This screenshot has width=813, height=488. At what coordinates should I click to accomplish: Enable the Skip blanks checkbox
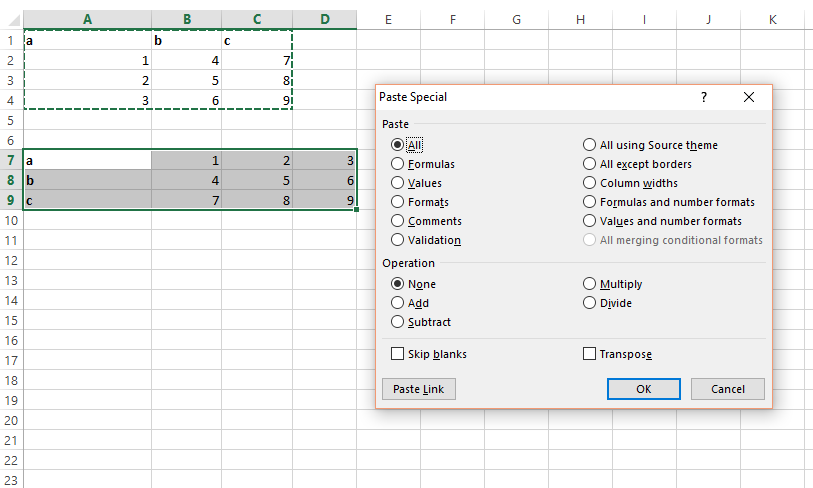click(x=398, y=354)
